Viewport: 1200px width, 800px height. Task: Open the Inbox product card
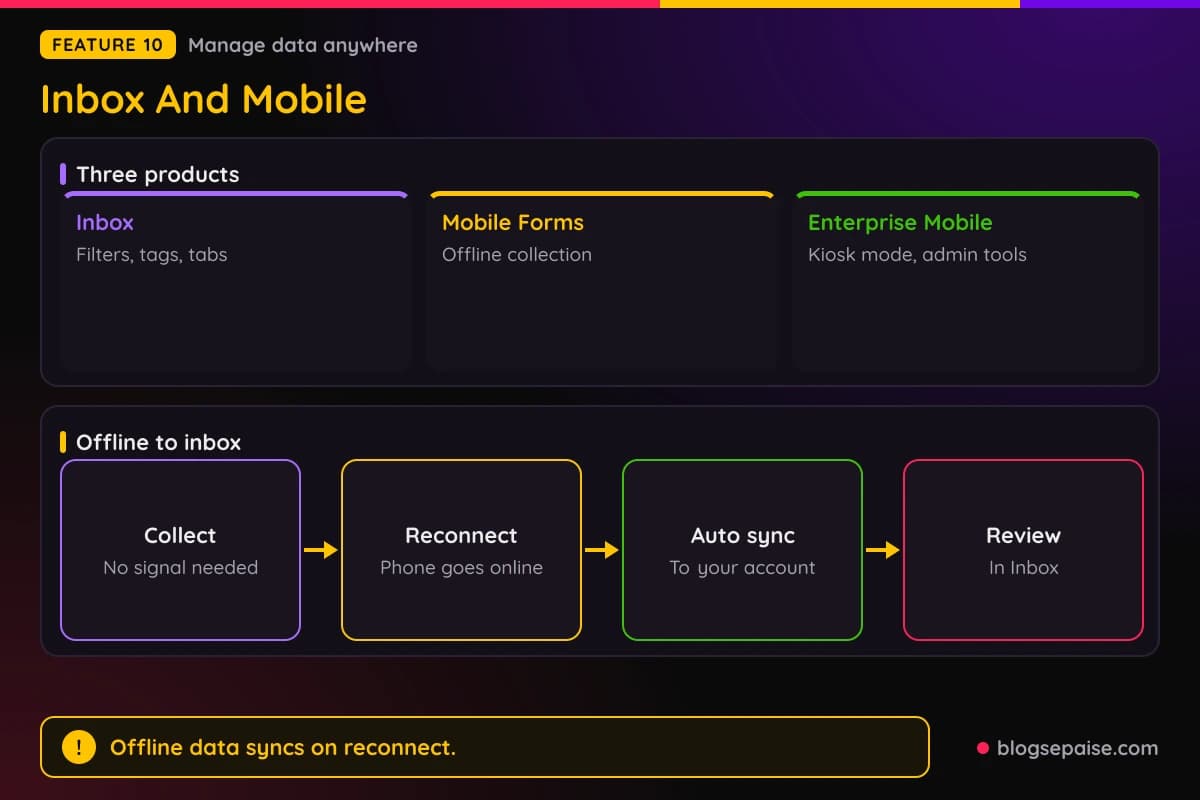[236, 281]
